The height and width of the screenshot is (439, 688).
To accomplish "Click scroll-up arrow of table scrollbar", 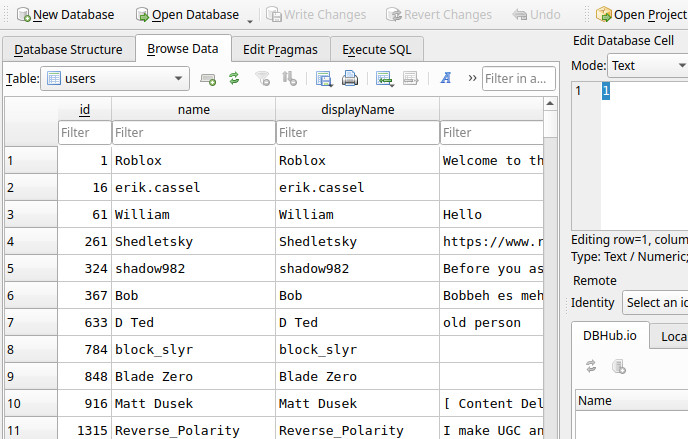I will point(550,104).
